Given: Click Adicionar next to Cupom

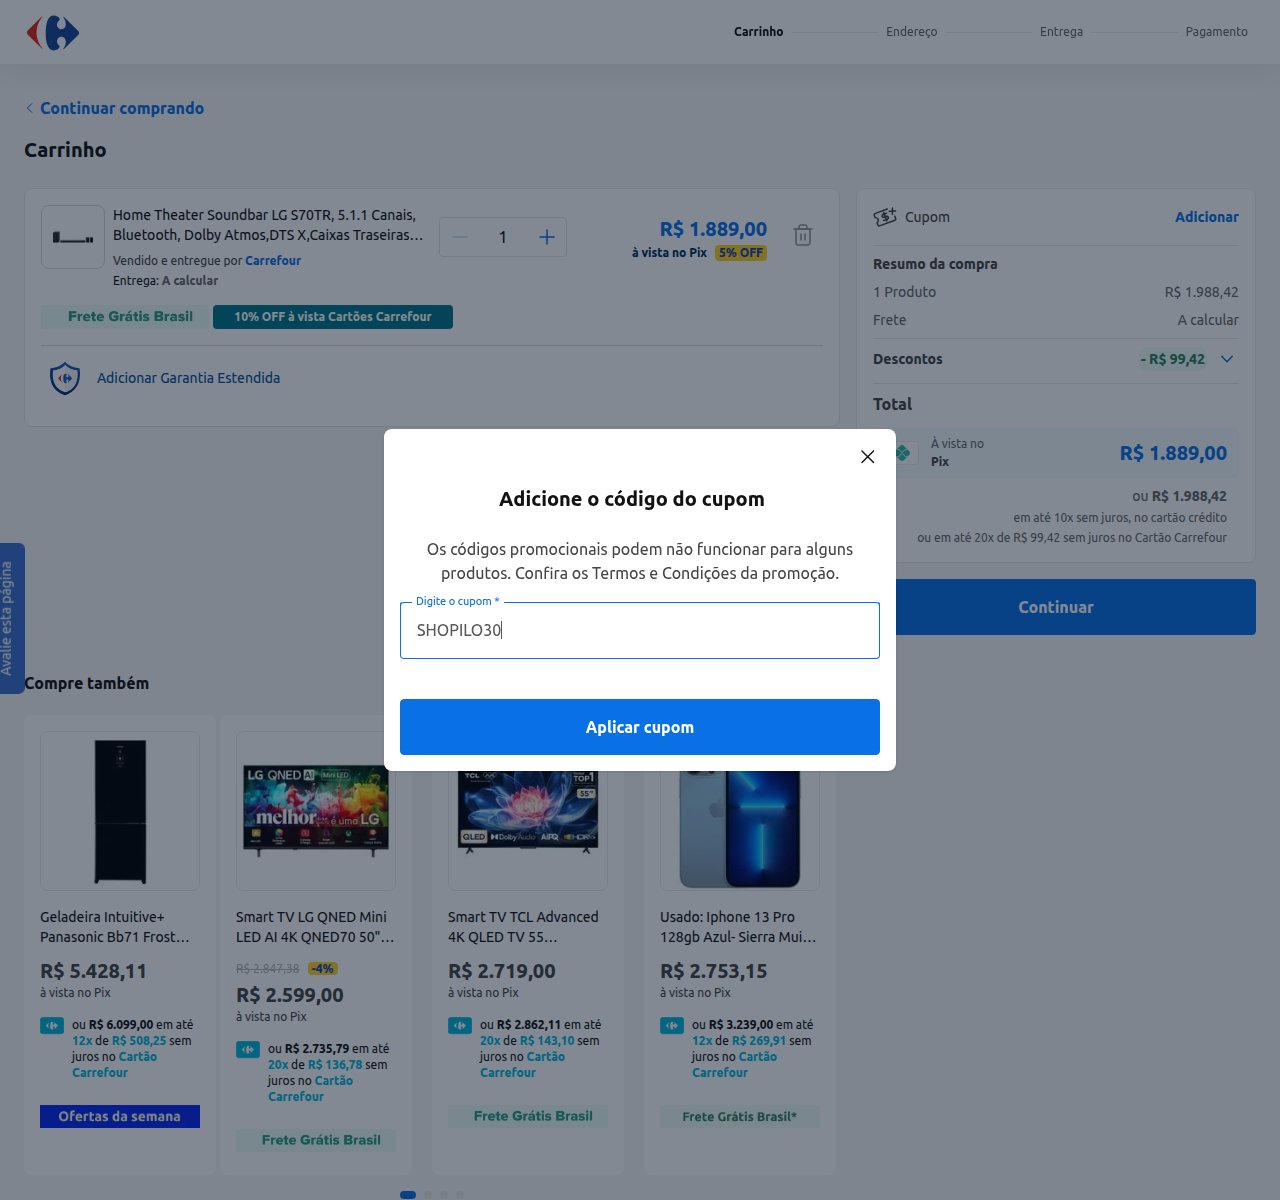Looking at the screenshot, I should click(1206, 217).
